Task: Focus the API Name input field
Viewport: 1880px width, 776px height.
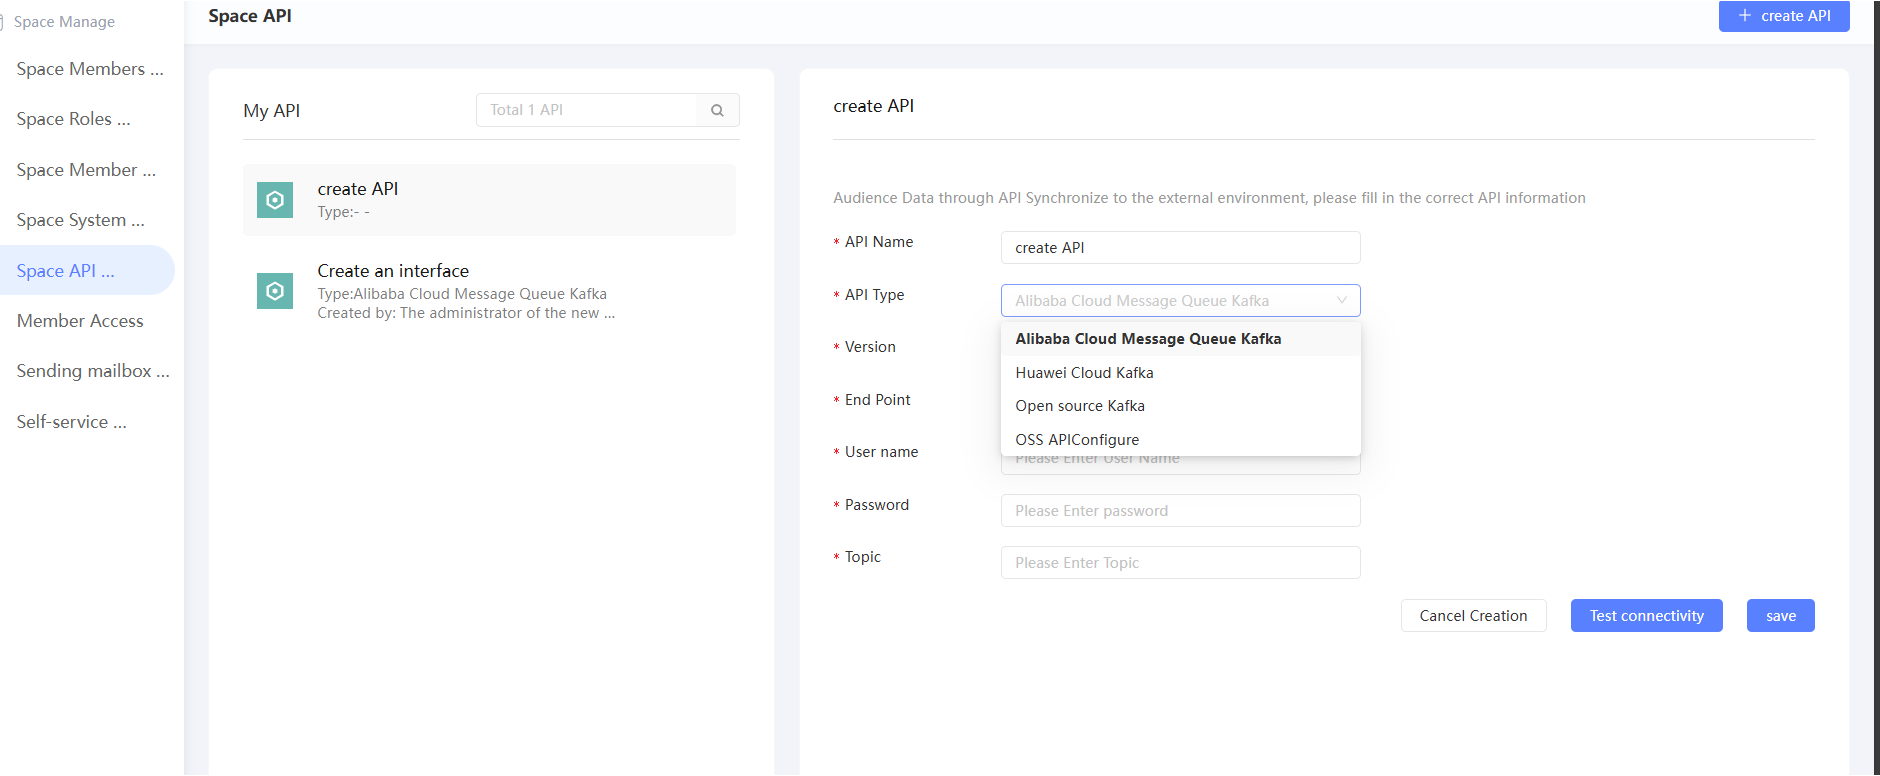Action: coord(1180,248)
